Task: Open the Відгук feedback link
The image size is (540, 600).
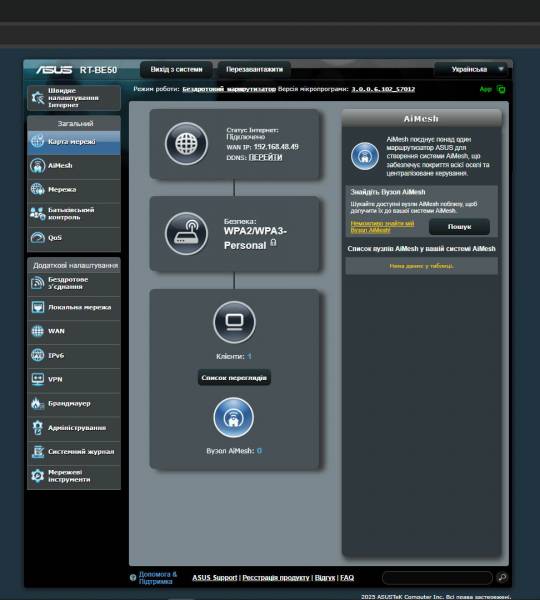Action: point(325,577)
